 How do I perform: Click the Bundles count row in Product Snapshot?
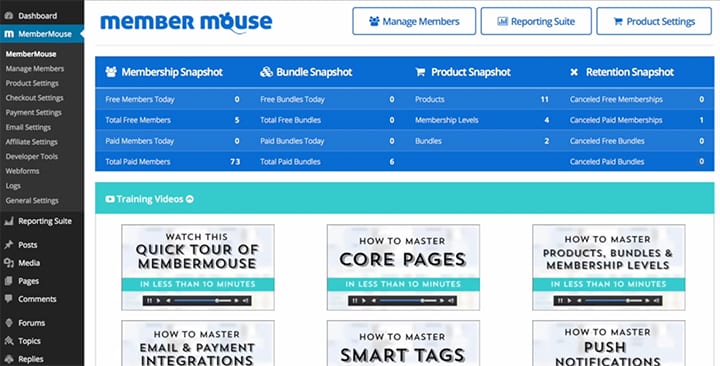[482, 141]
